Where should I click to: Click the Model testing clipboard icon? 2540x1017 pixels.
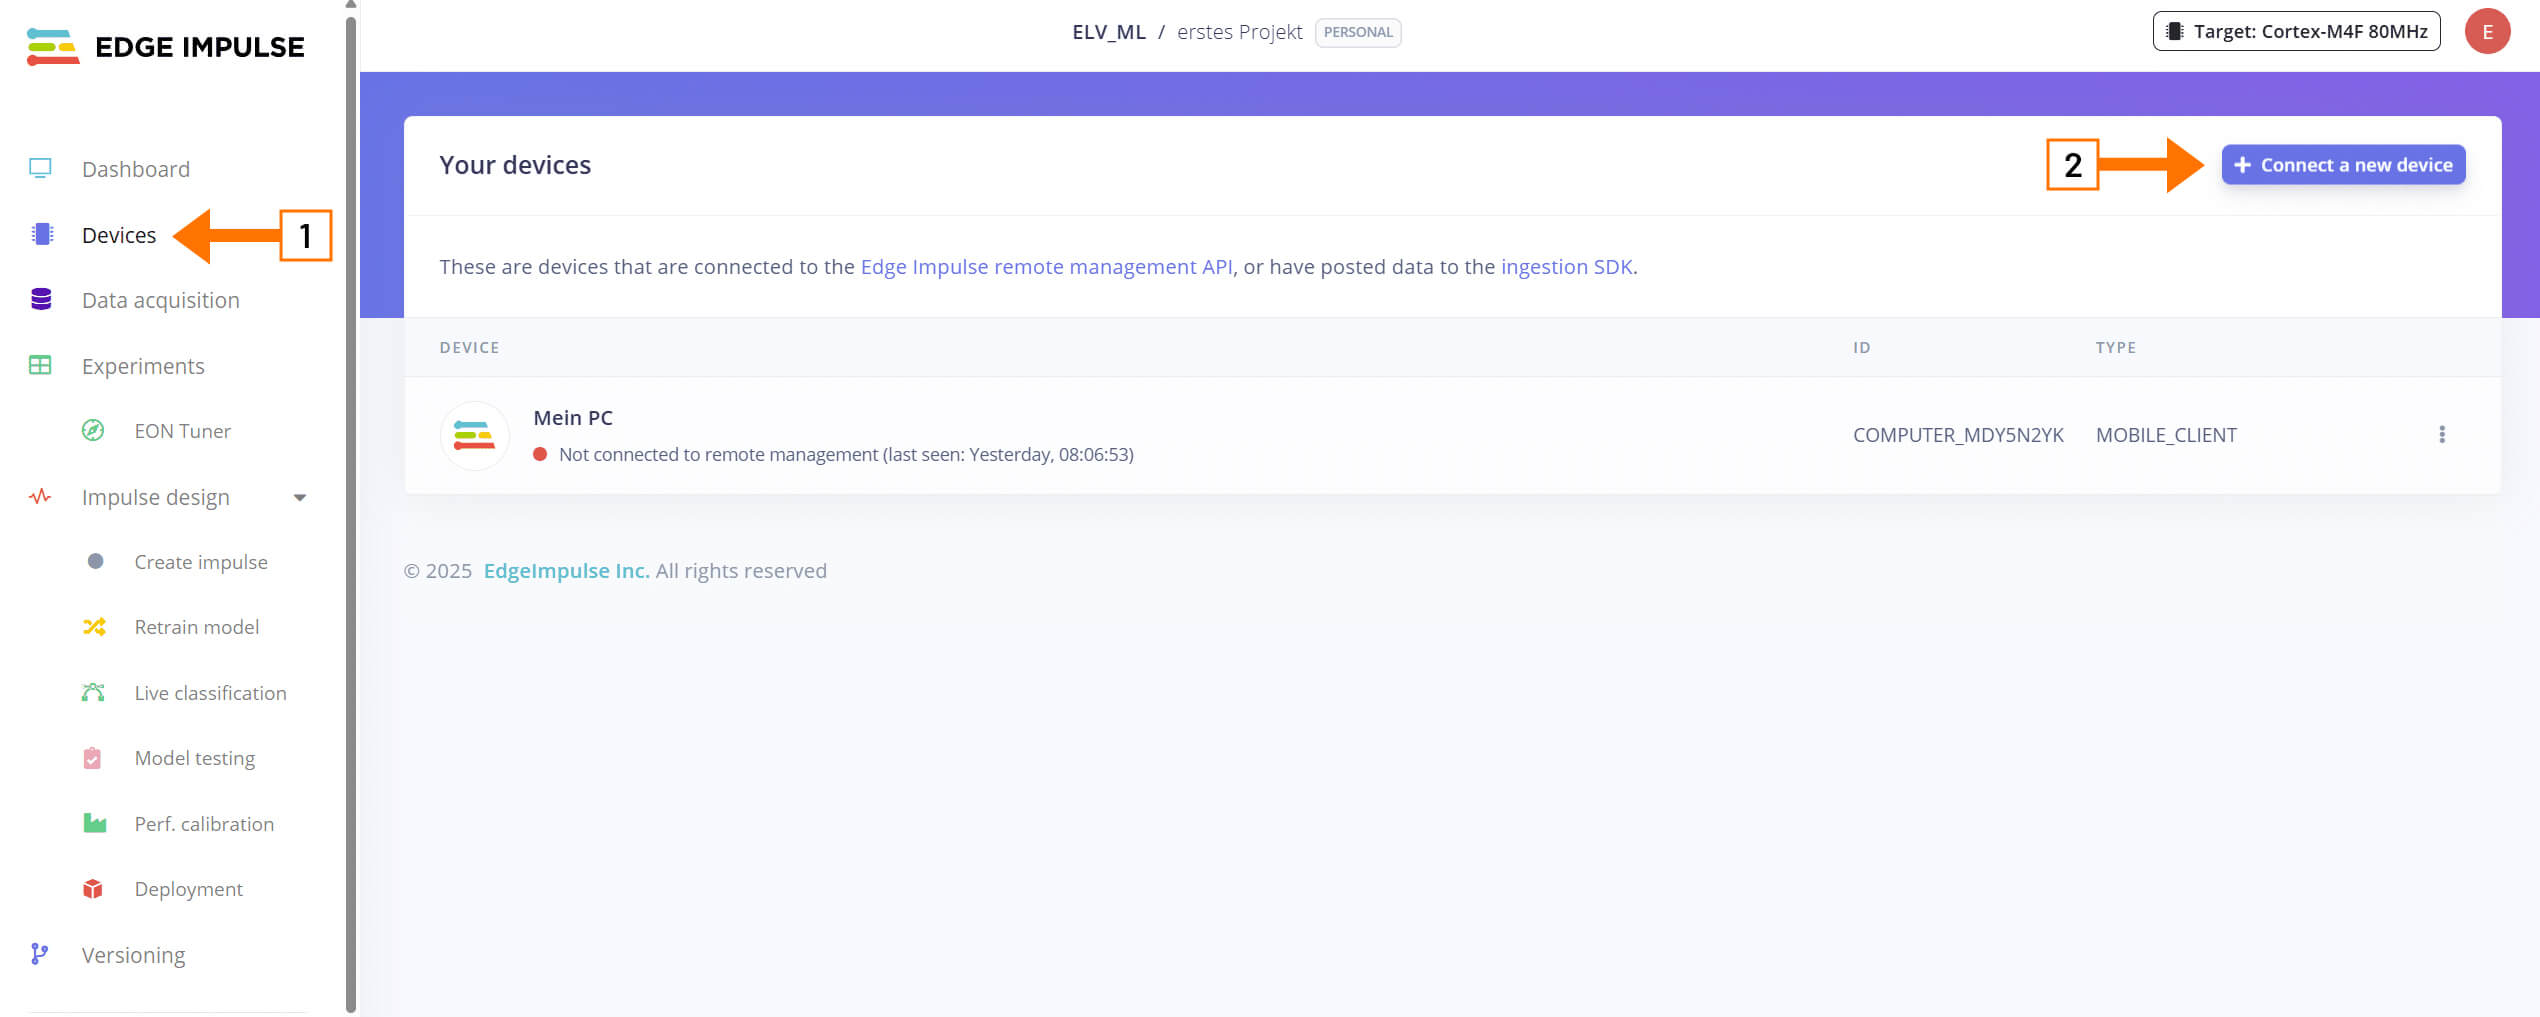[92, 758]
